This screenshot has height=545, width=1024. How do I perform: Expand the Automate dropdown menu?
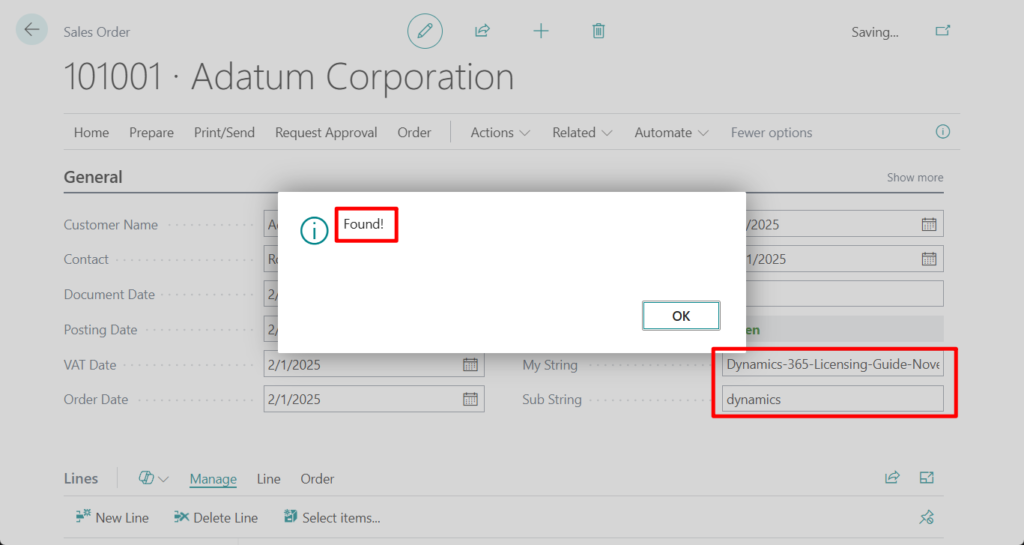click(671, 132)
